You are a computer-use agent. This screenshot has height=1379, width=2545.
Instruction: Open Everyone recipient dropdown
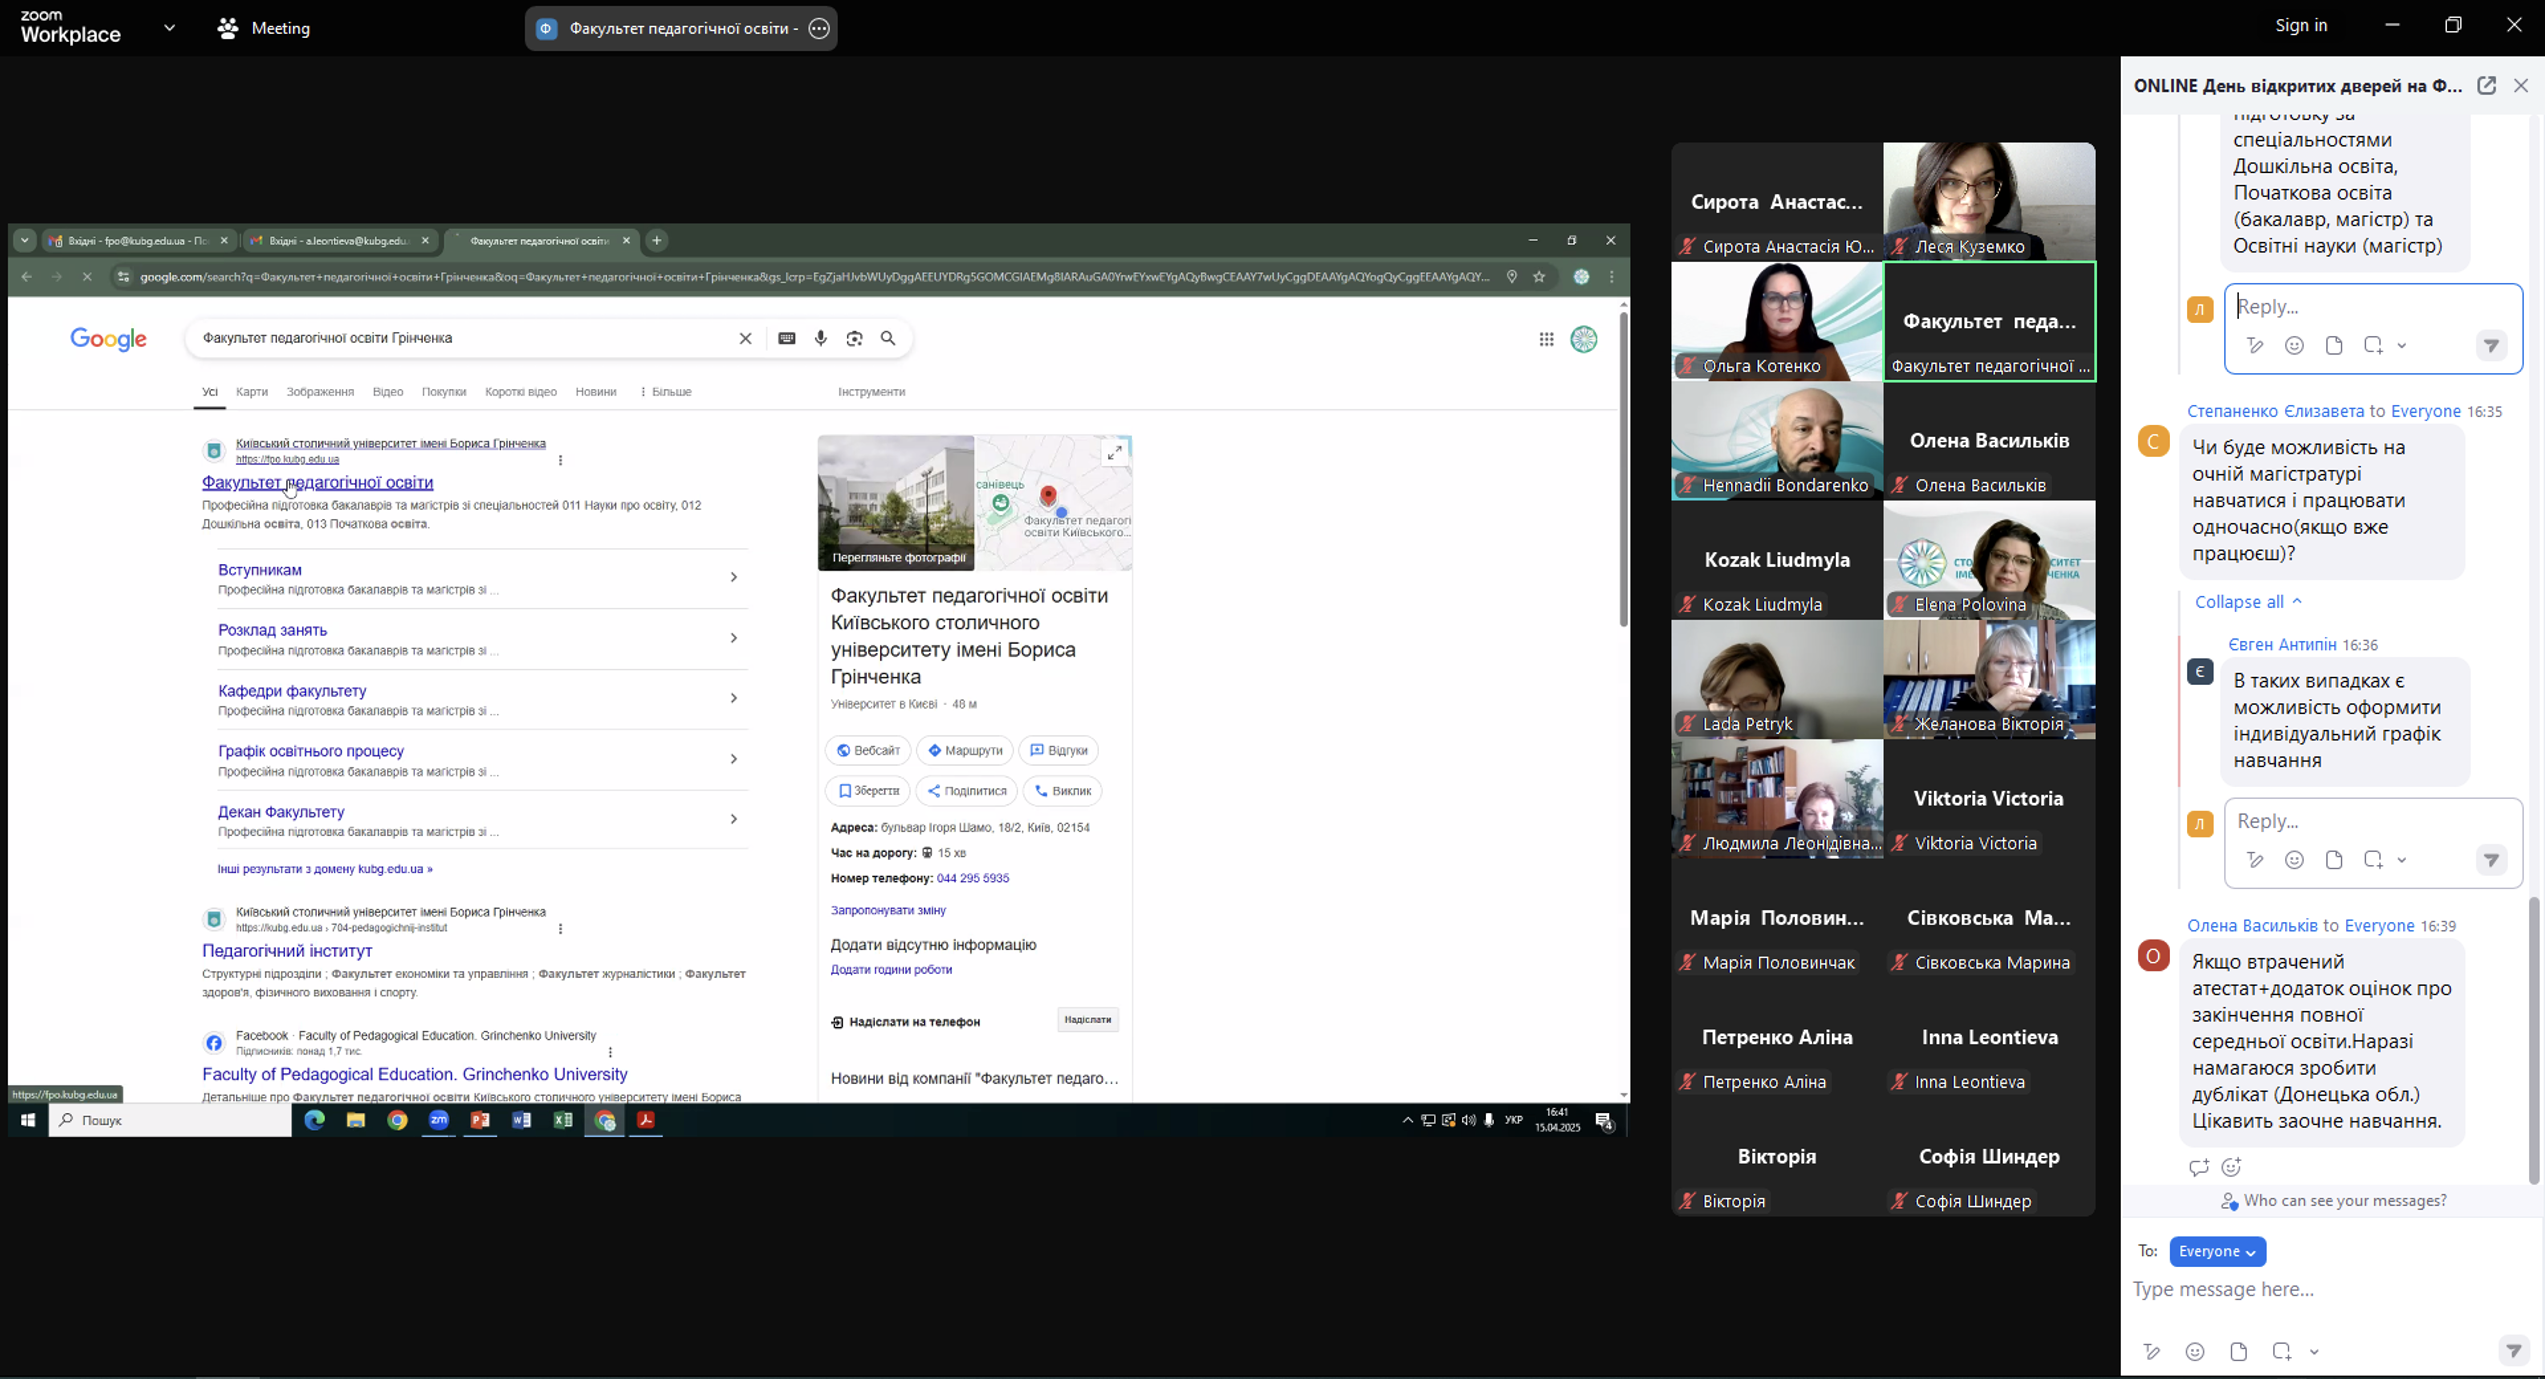(2217, 1251)
